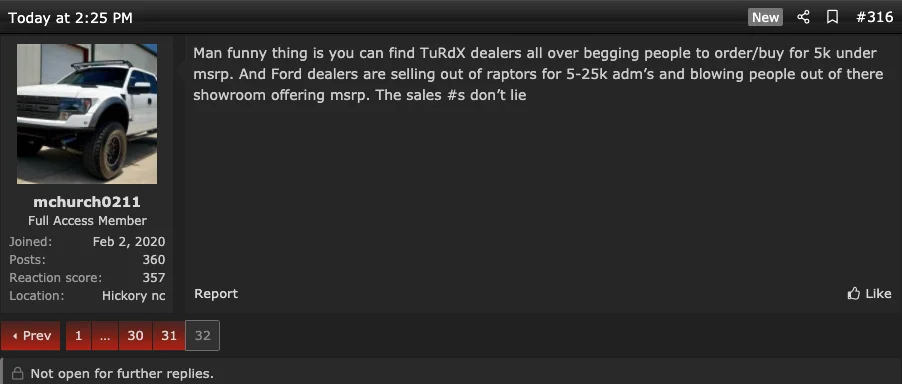This screenshot has width=902, height=384.
Task: Click the thumbs-up Like icon
Action: pyautogui.click(x=854, y=294)
